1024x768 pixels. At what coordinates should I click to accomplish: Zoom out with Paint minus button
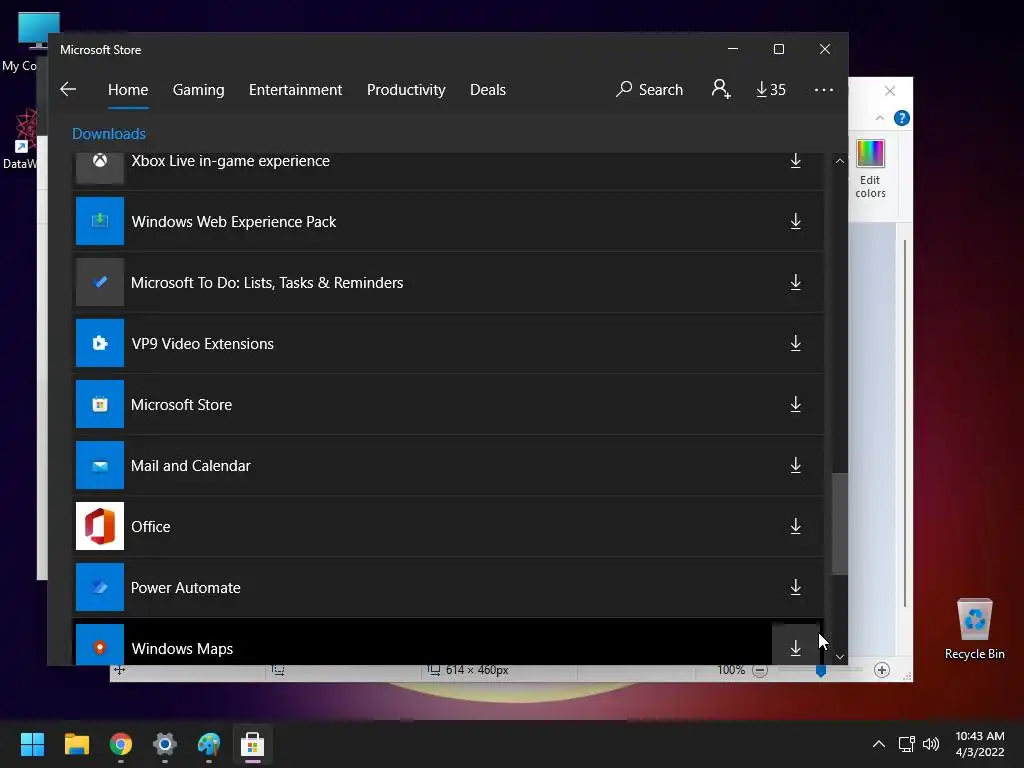[760, 670]
